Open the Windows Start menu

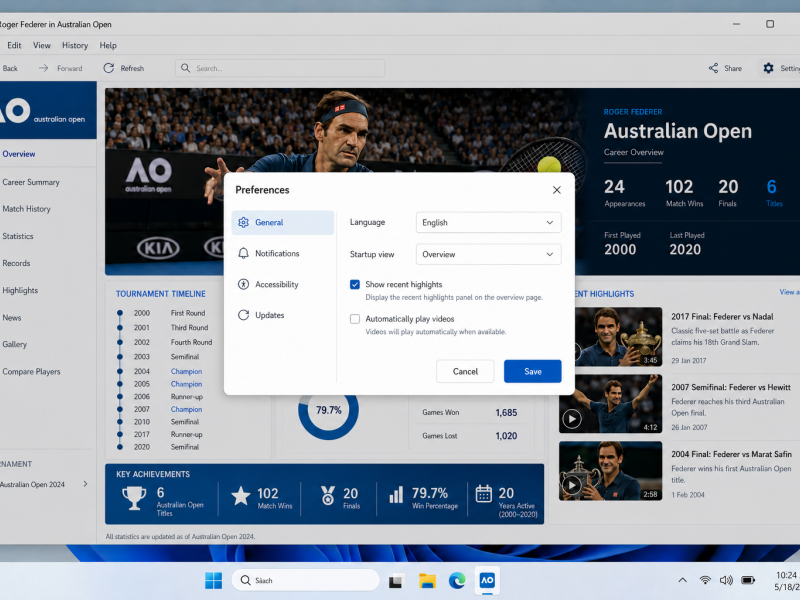[213, 580]
